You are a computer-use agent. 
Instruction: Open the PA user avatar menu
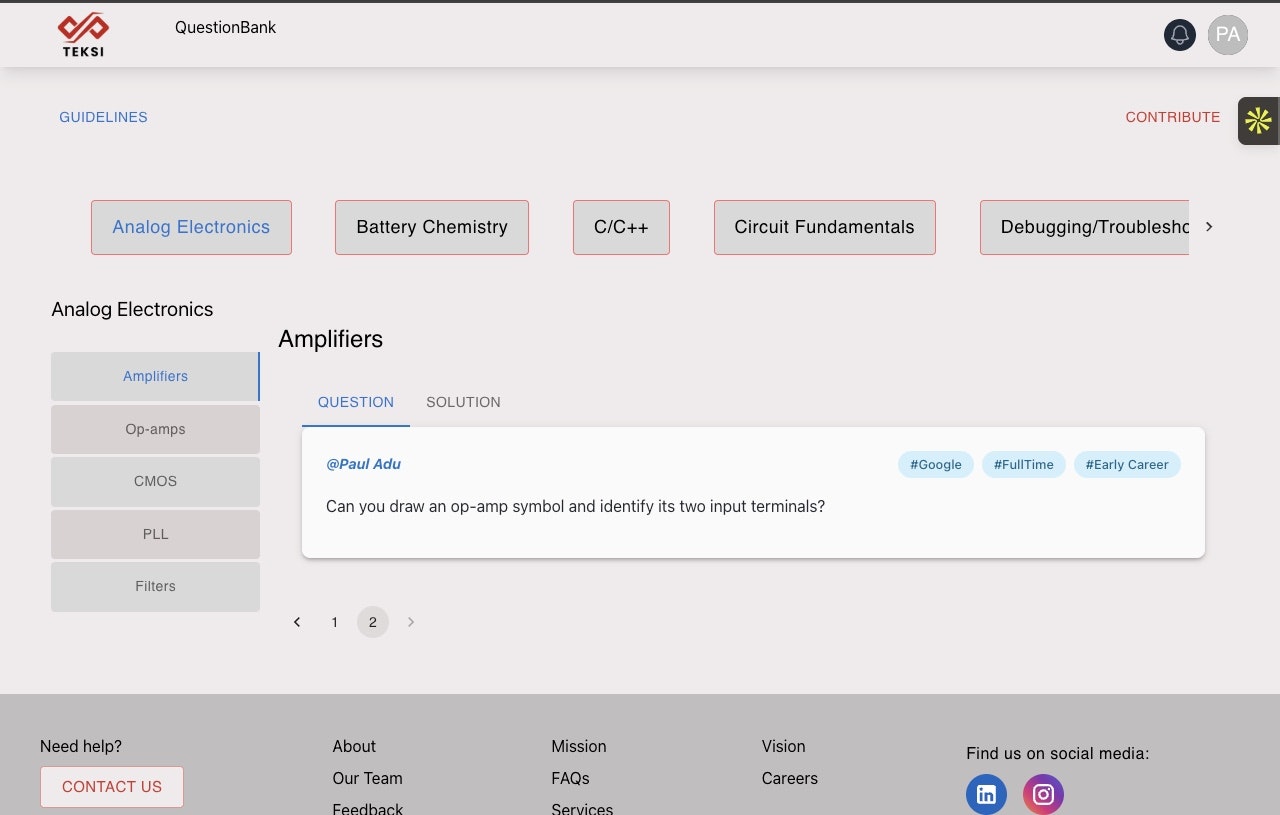[1228, 35]
